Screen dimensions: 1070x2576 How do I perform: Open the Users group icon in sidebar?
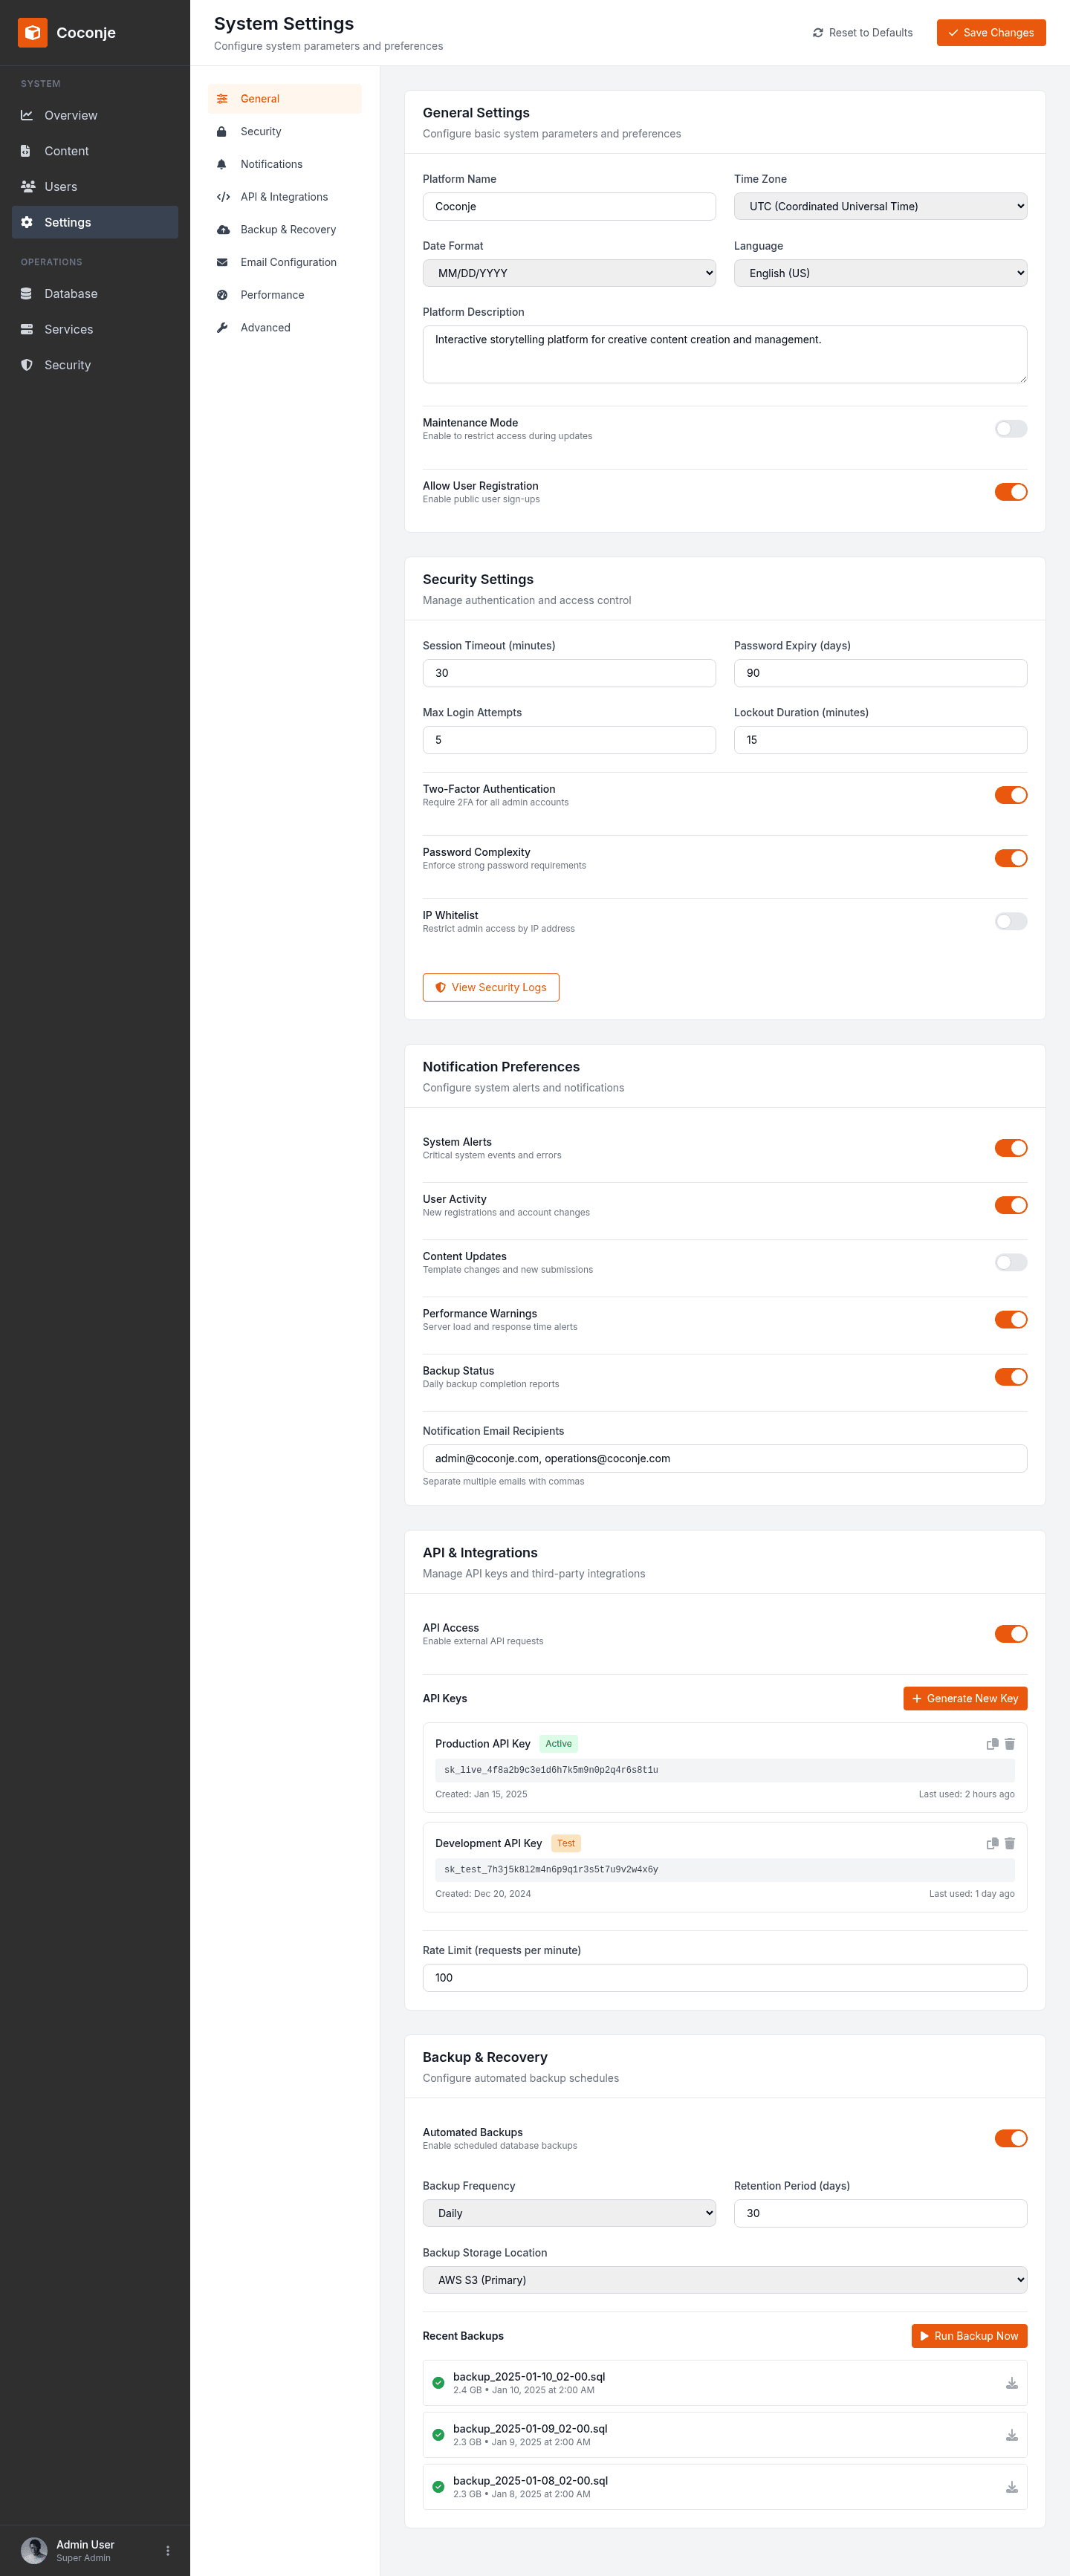[28, 187]
